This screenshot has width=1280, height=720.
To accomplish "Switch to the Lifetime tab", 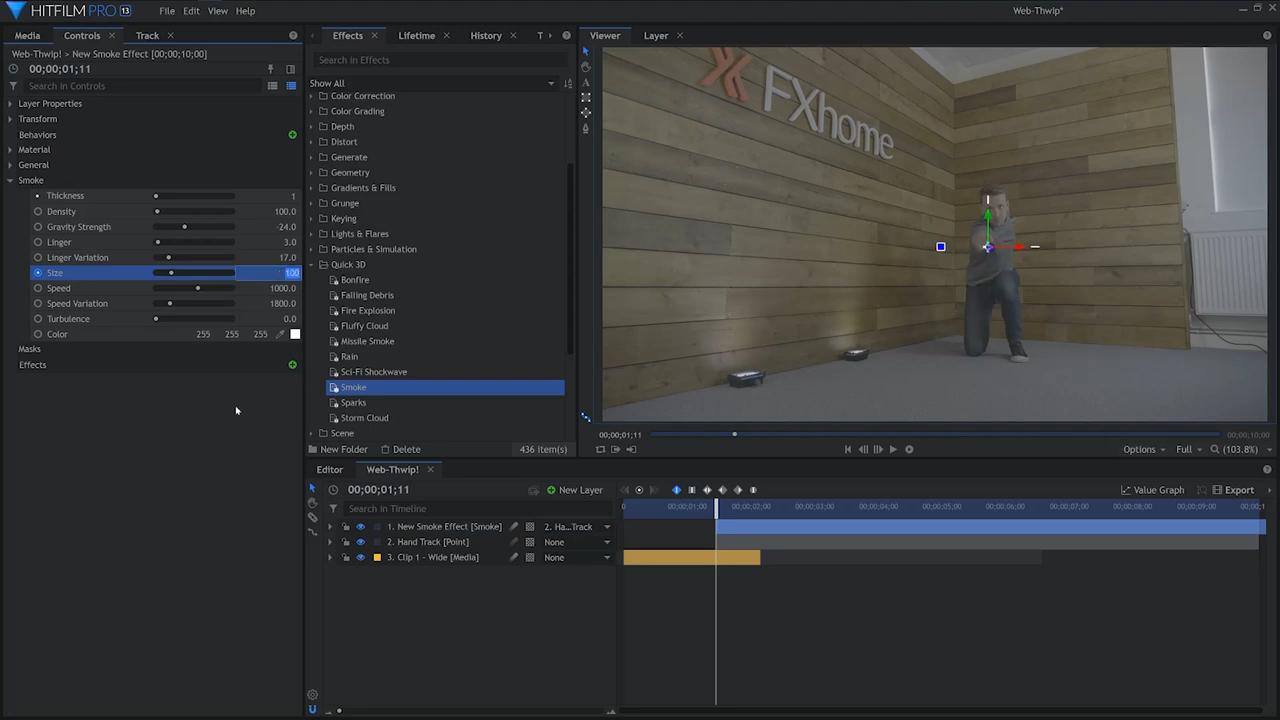I will (x=417, y=36).
